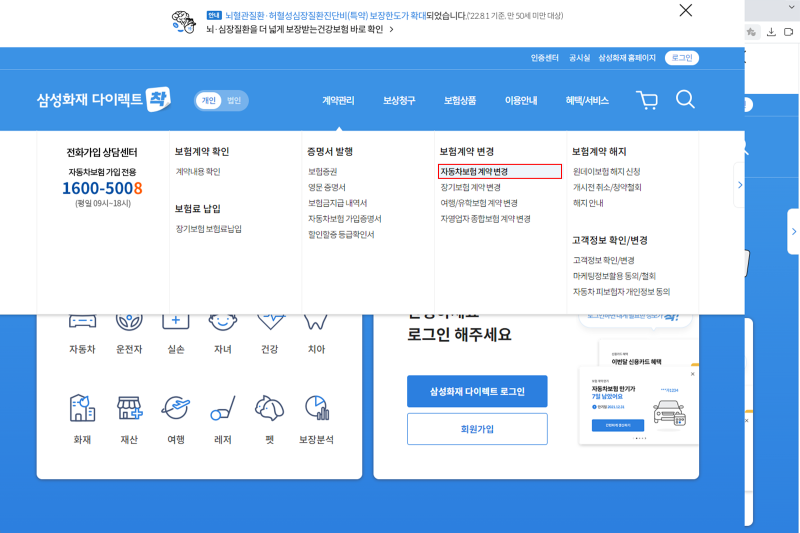Switch toggle to 법인
The height and width of the screenshot is (533, 800).
pos(234,100)
